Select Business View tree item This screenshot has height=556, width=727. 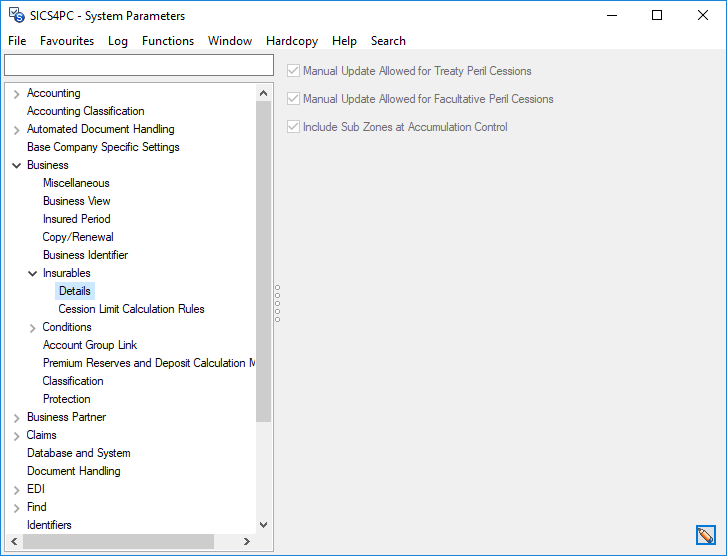point(77,201)
